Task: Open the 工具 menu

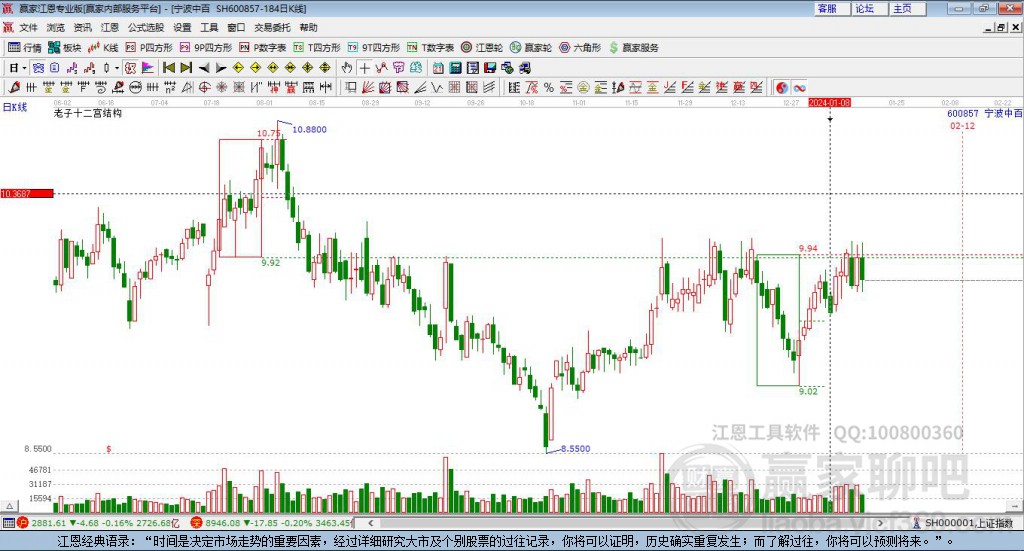Action: point(209,27)
